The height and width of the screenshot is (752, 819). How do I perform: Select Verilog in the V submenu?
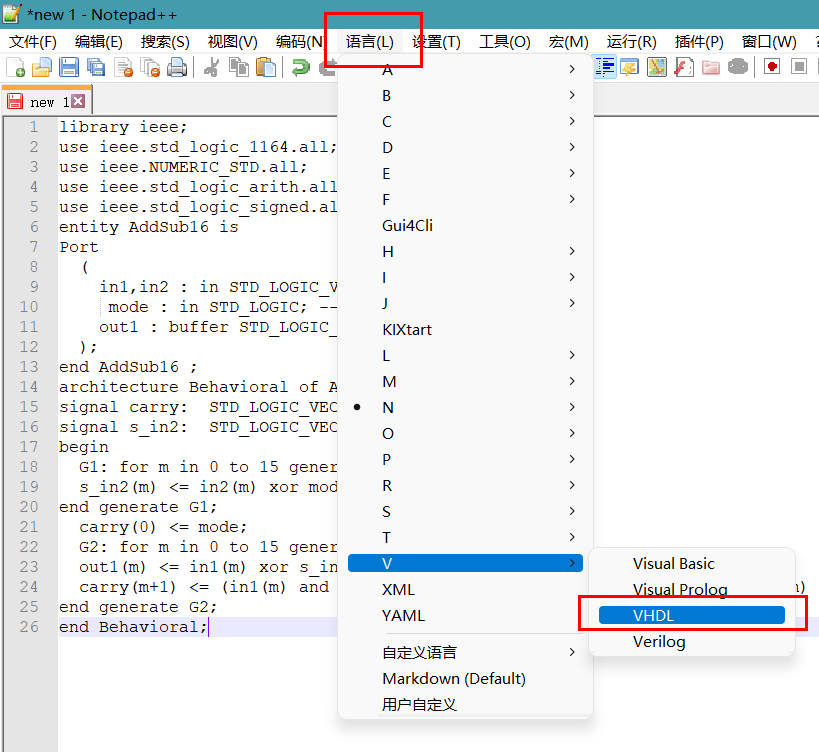692,641
